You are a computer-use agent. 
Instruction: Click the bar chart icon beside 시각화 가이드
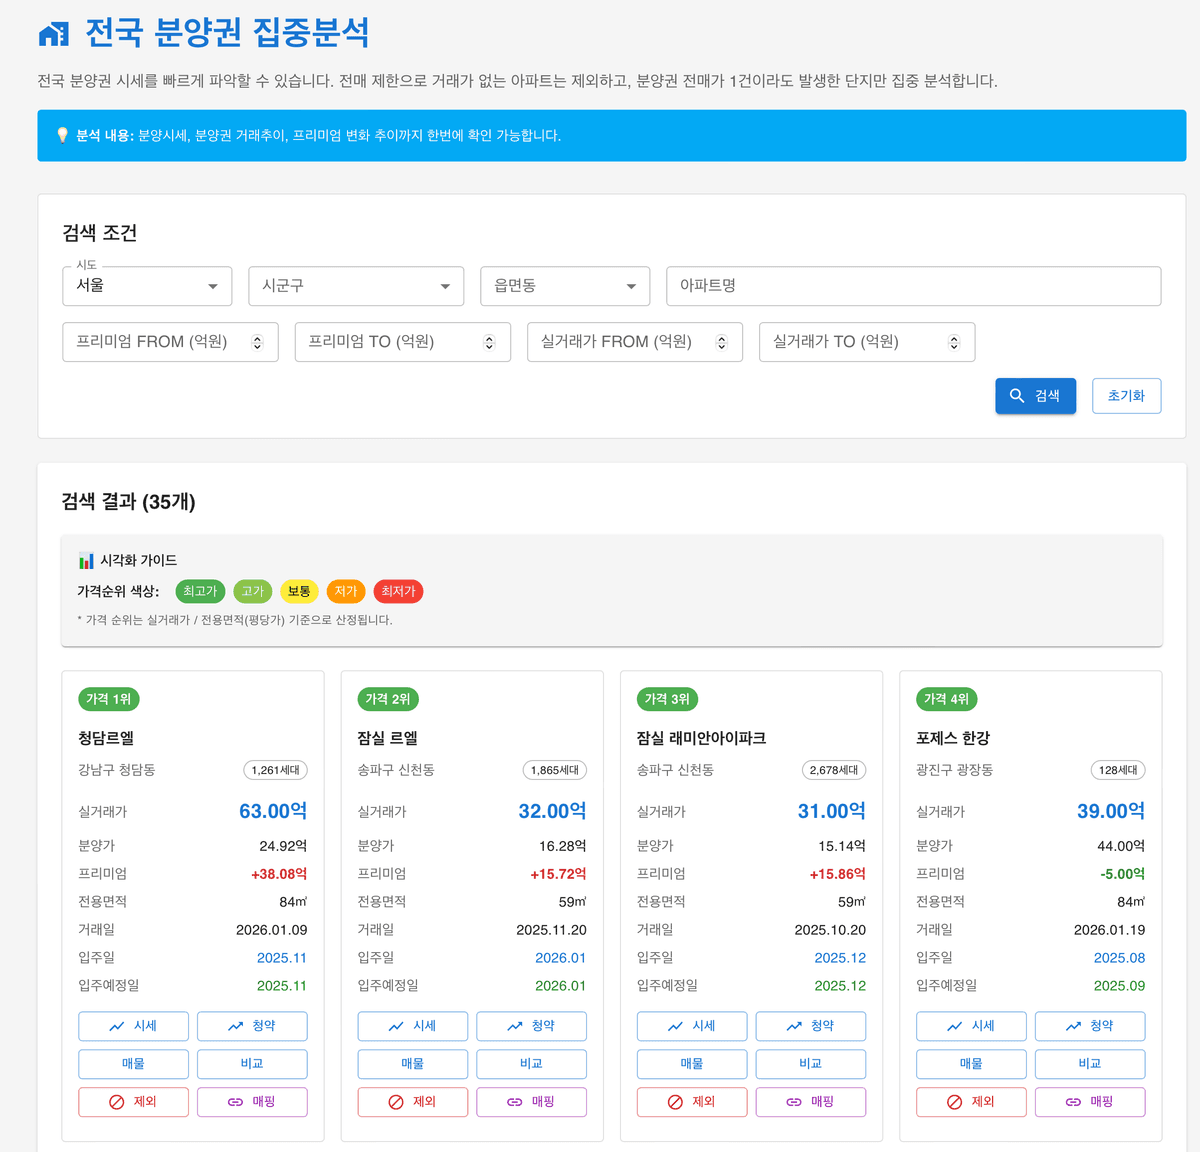(x=85, y=560)
